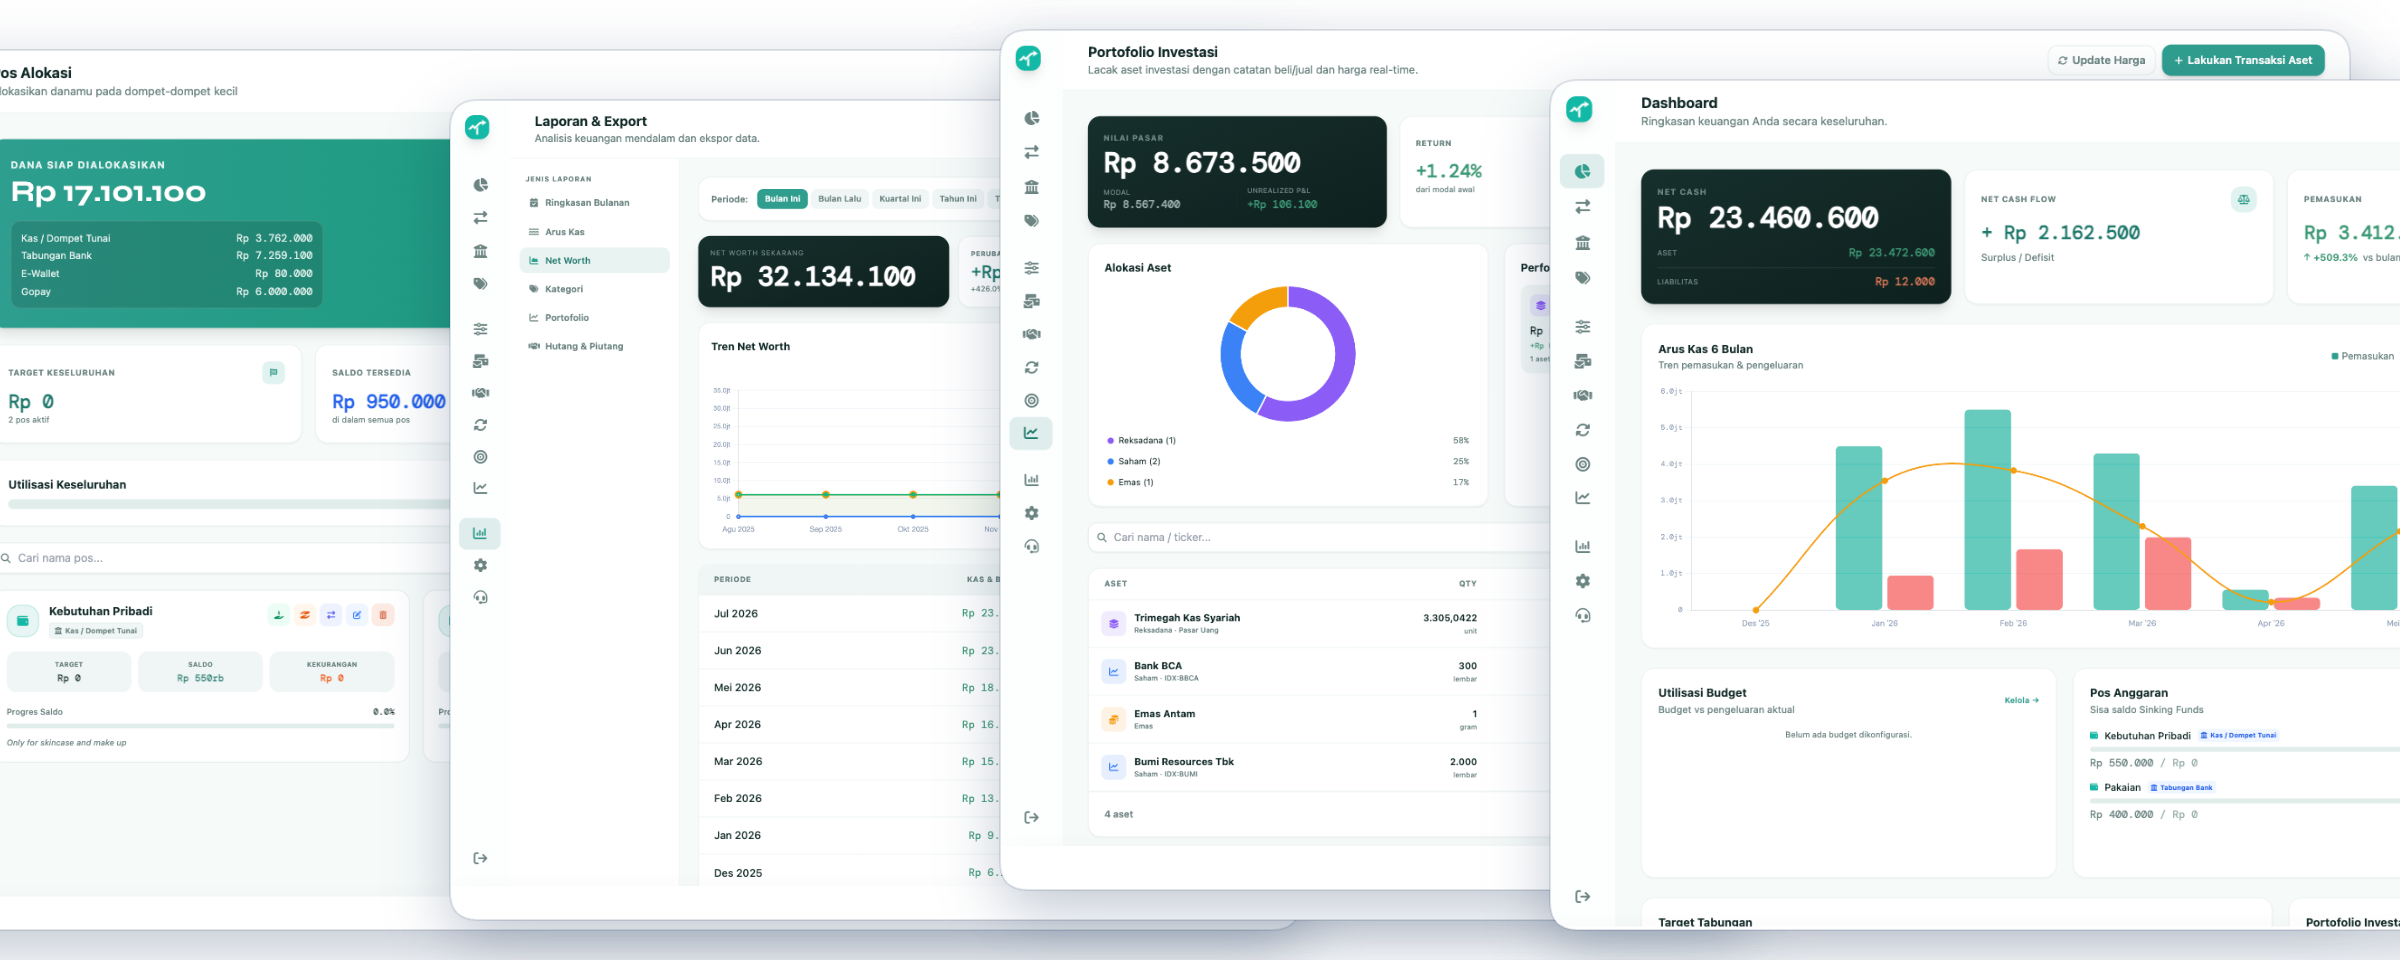2400x960 pixels.
Task: Click logout icon at bottom of Dashboard sidebar
Action: click(x=1582, y=896)
